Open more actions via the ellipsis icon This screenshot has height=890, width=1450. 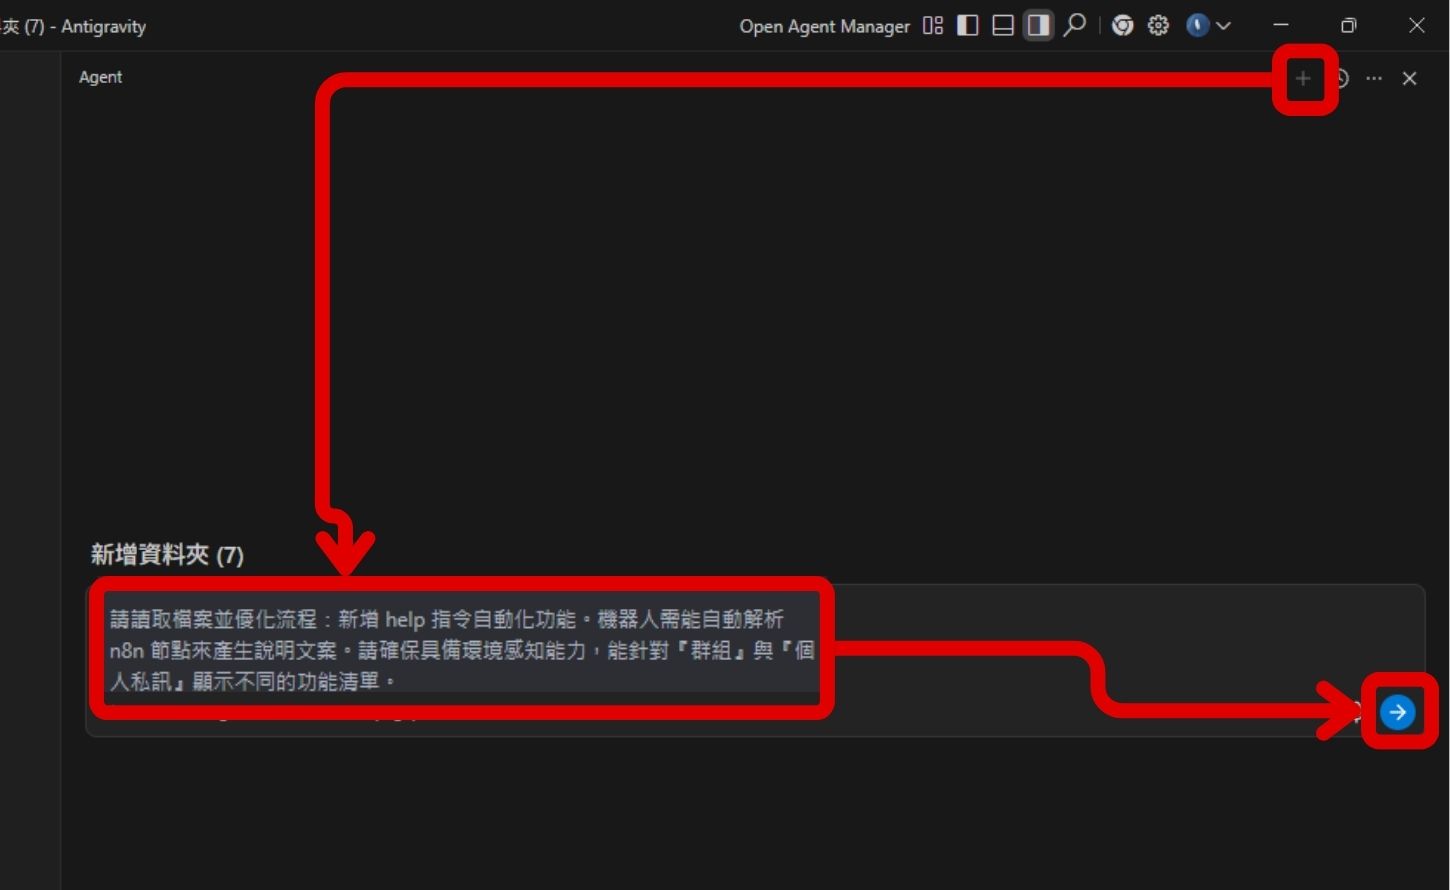click(x=1374, y=78)
